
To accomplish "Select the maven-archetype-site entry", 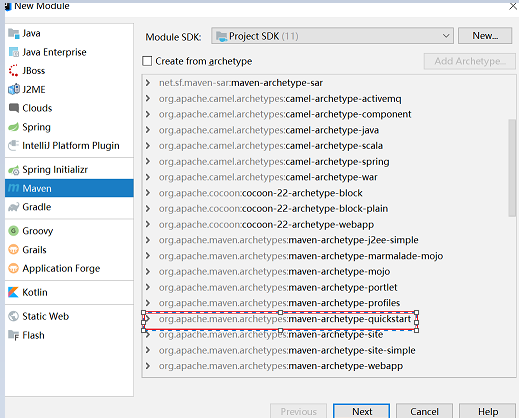I will (x=271, y=334).
